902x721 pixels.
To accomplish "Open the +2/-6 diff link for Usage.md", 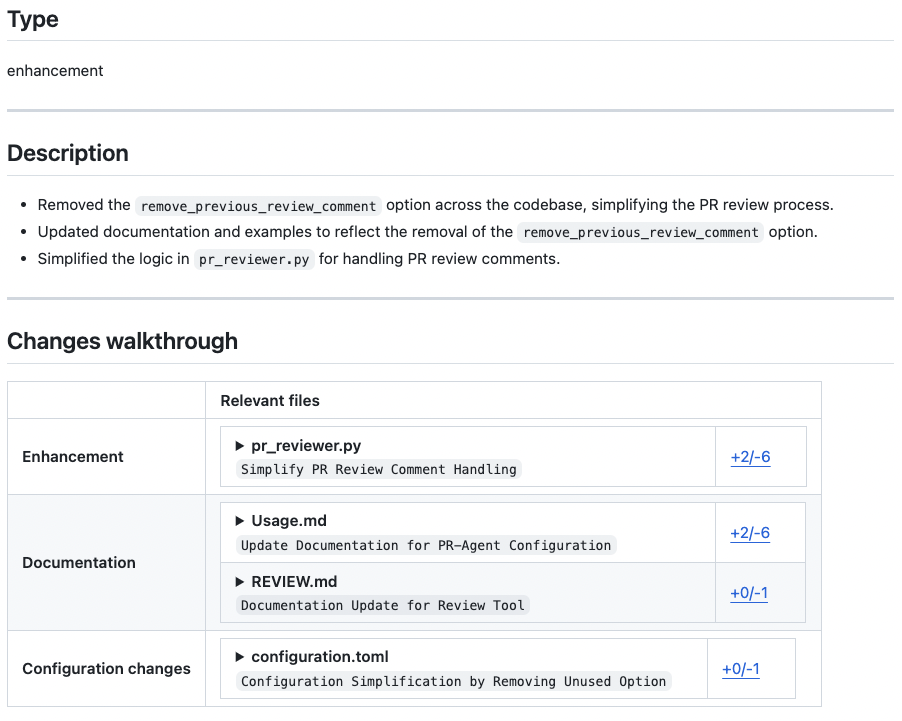I will tap(750, 533).
